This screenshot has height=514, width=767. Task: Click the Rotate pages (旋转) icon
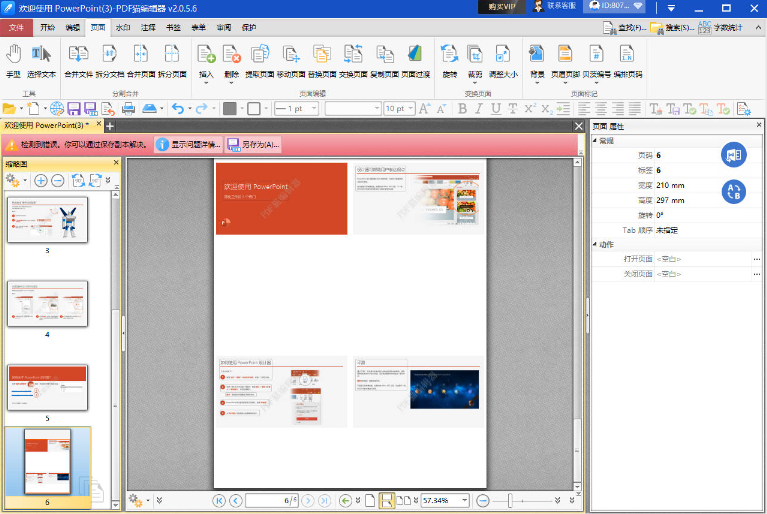[449, 59]
